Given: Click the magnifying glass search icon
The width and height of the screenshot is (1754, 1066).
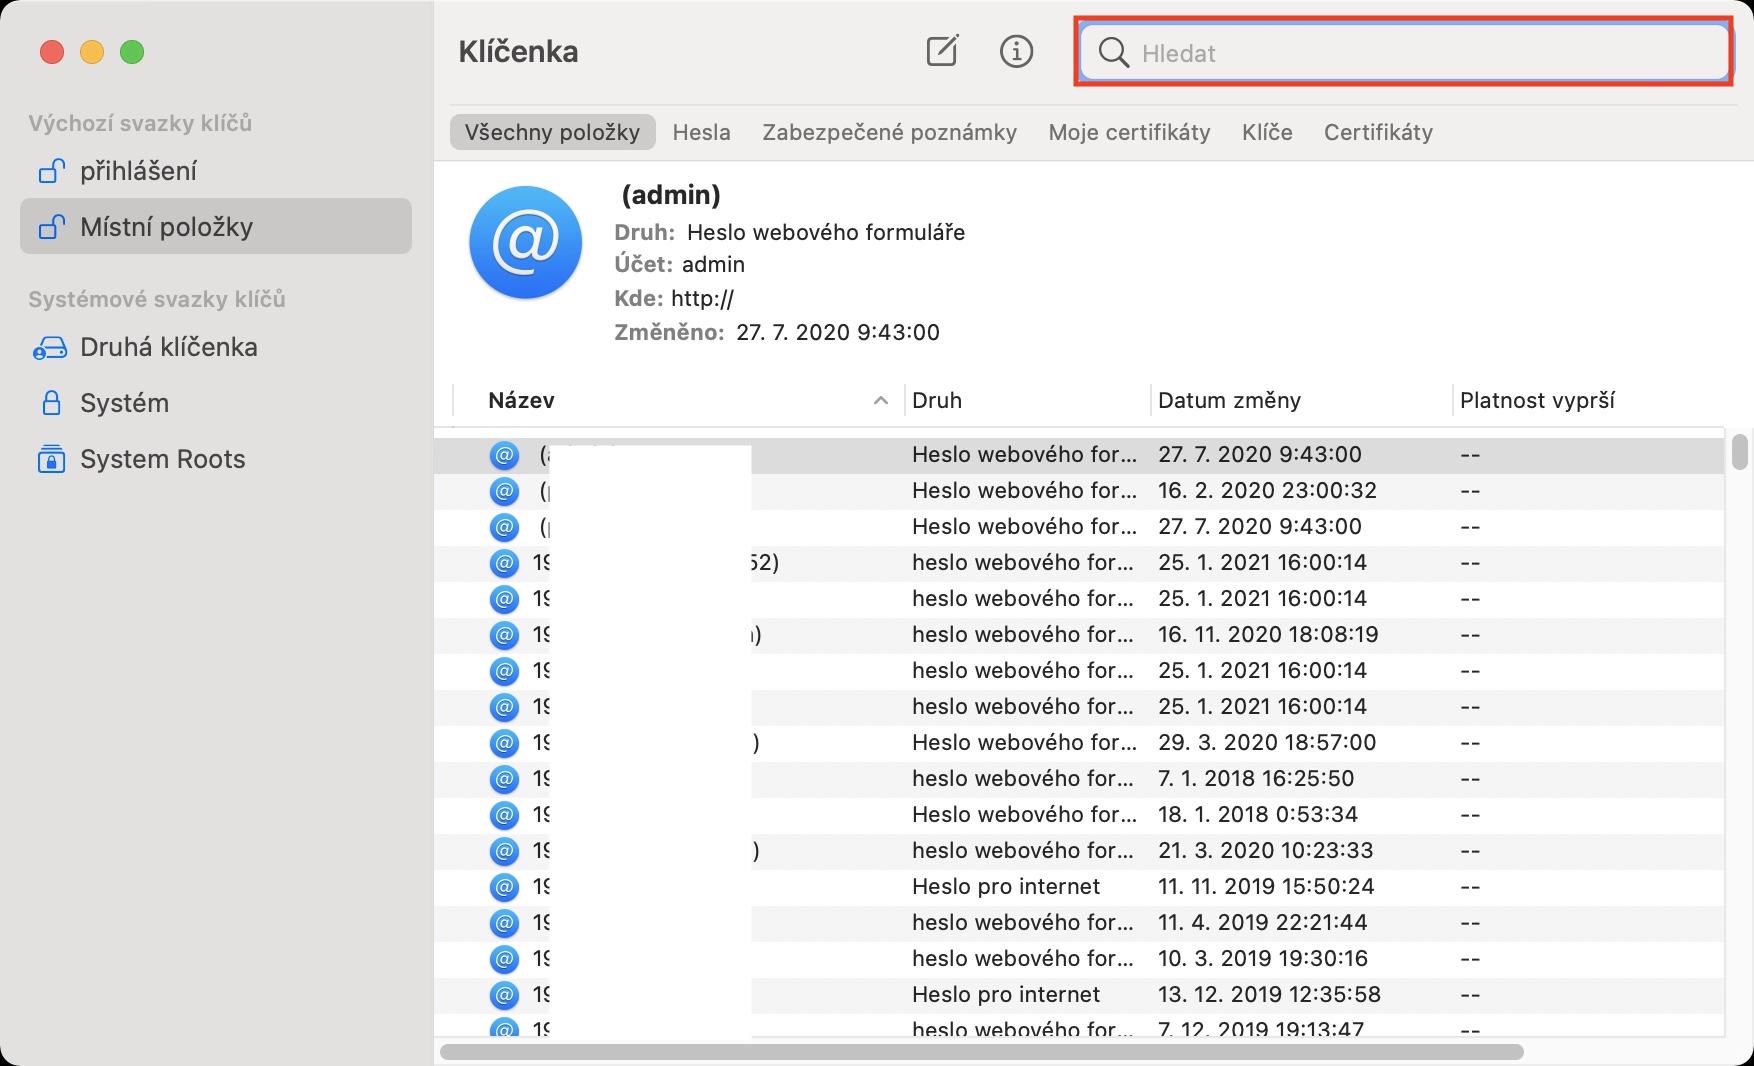Looking at the screenshot, I should point(1113,52).
